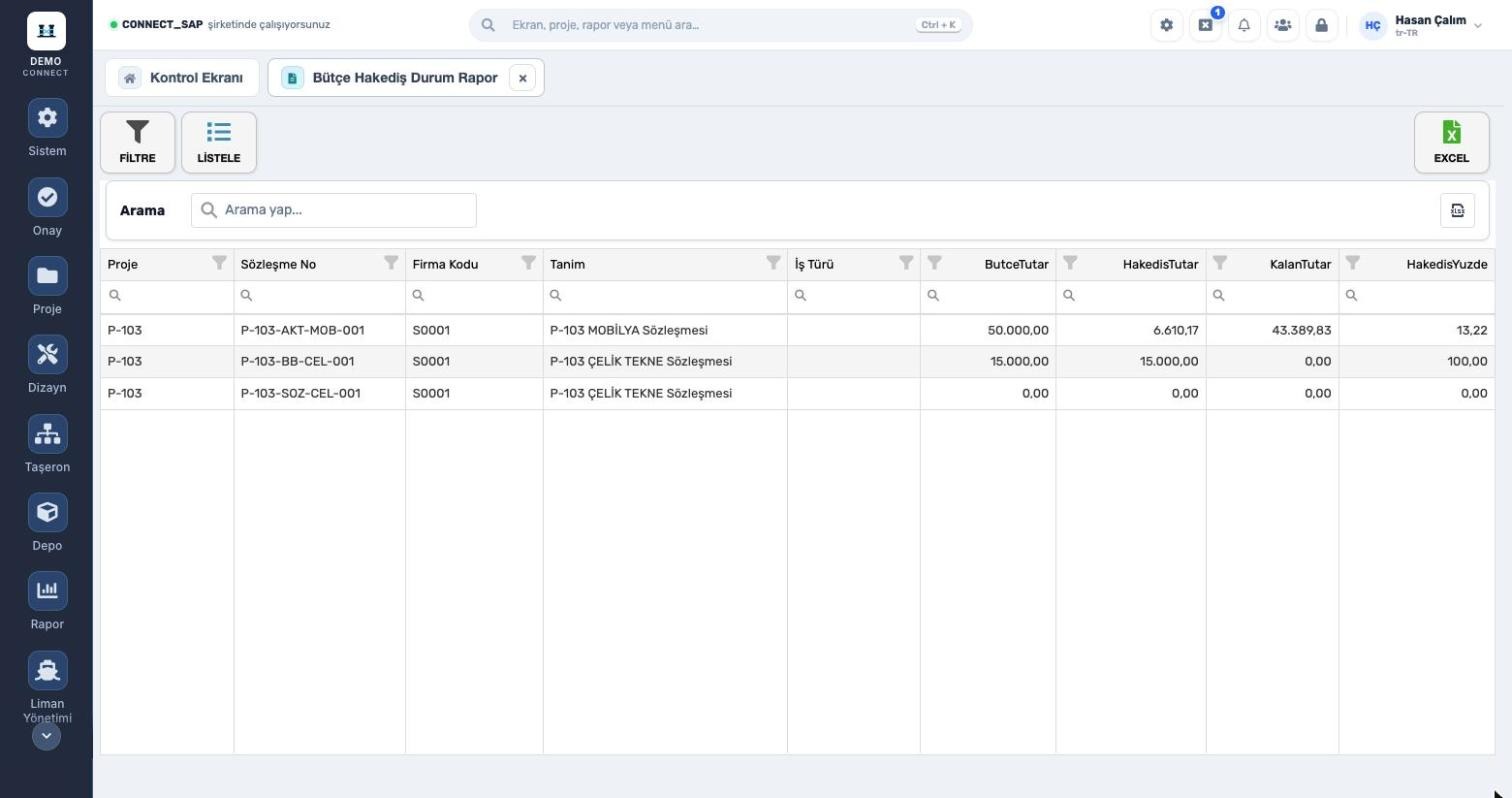Open filter for the HakedisTutar column
The image size is (1512, 798).
1070,263
